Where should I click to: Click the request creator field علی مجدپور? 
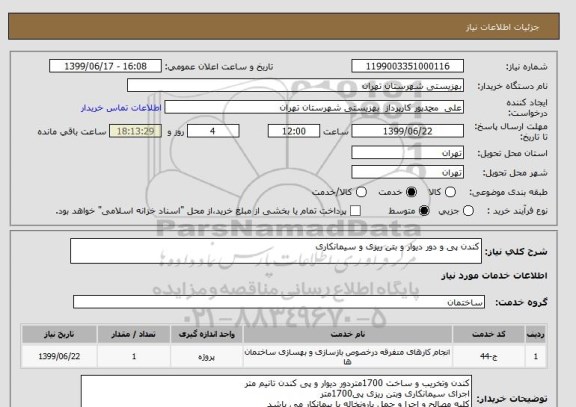(x=314, y=108)
